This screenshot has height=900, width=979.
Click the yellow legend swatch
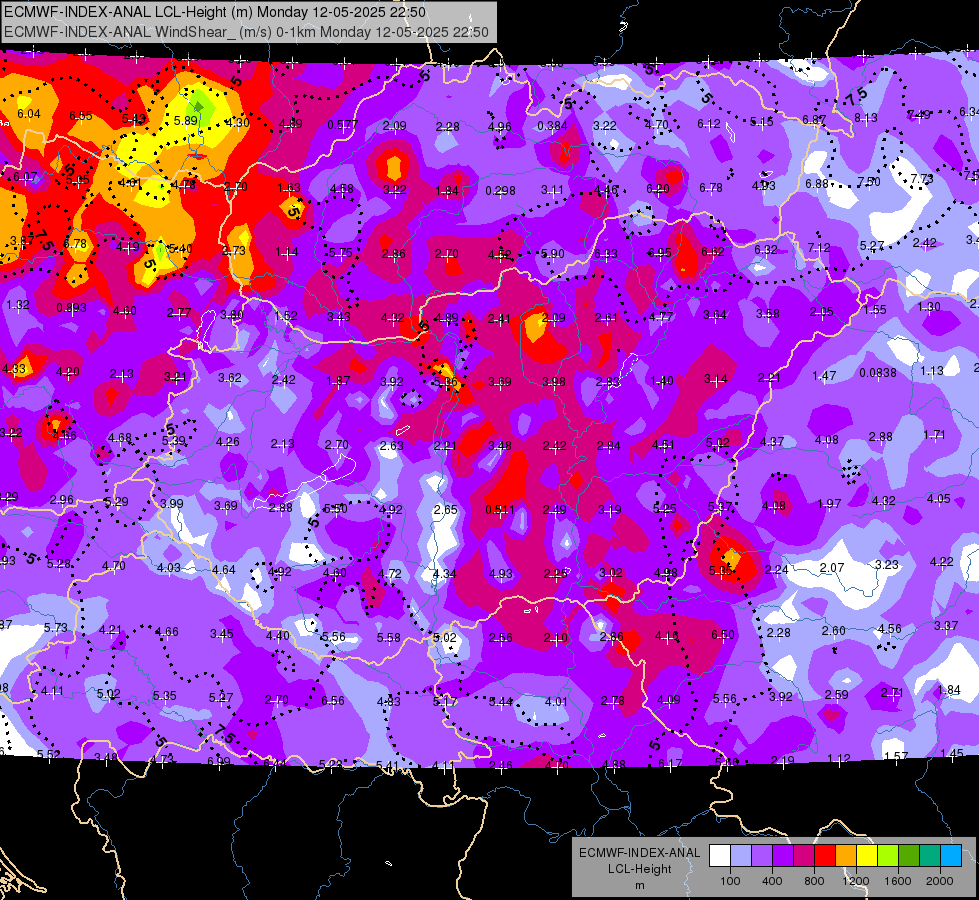[x=867, y=856]
